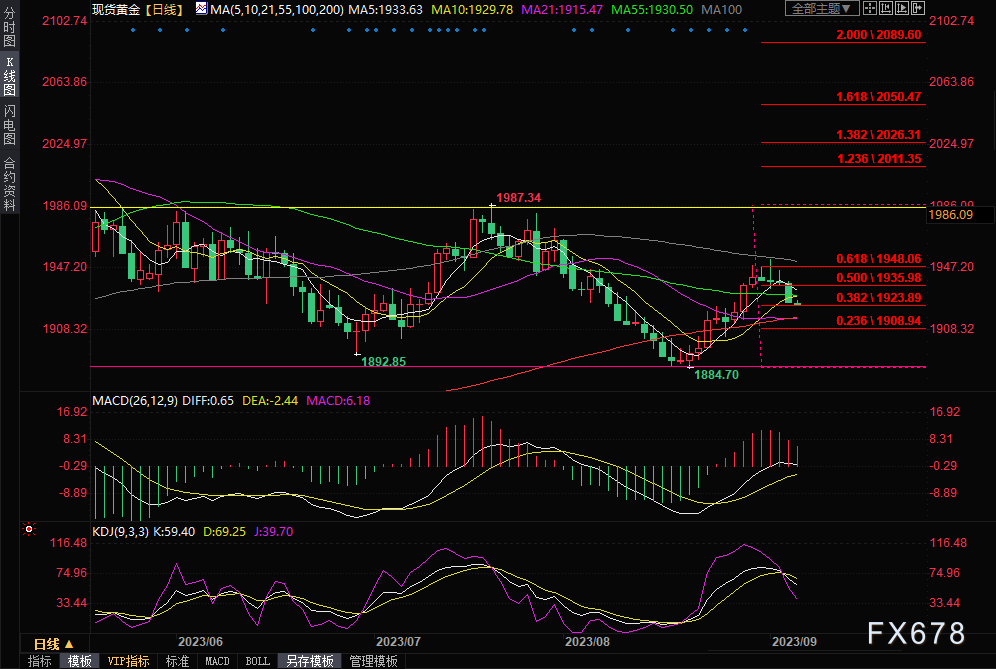Click the 管理模板 button
Viewport: 996px width, 669px height.
tap(373, 661)
